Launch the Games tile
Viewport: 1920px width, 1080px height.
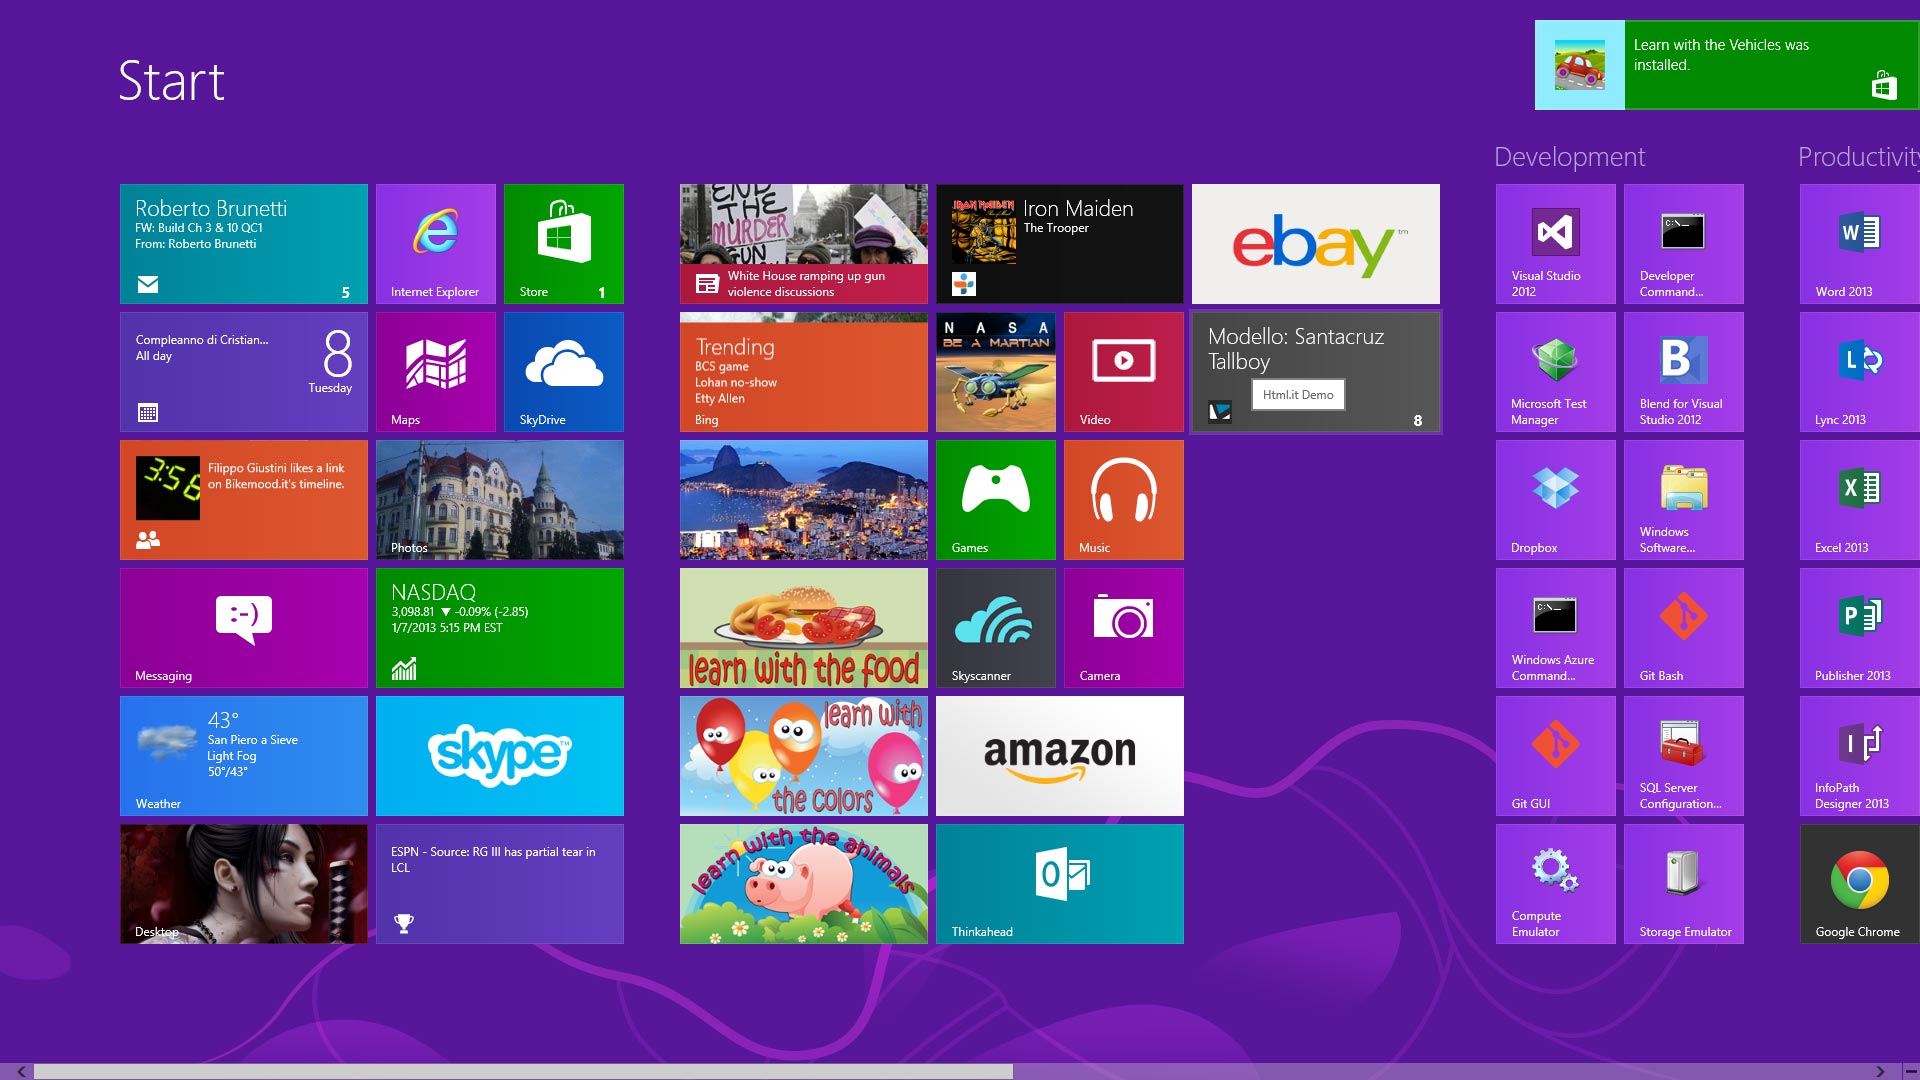click(x=996, y=500)
